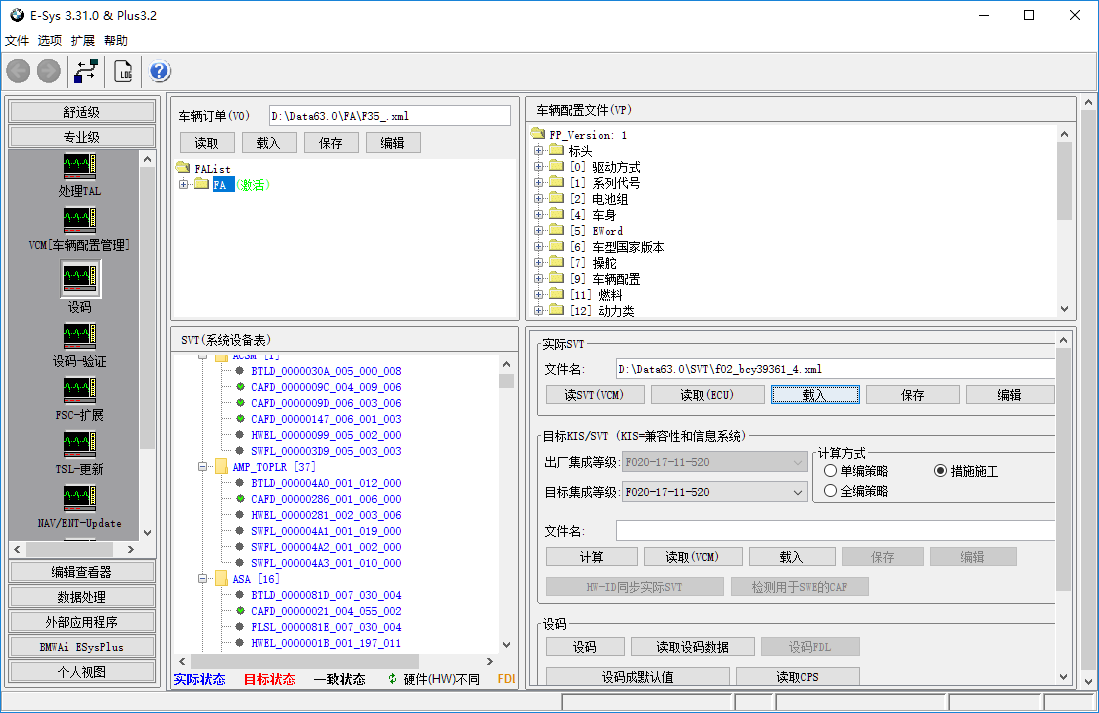Click the black dot beside BTLD_0000030A_005_000_008
Image resolution: width=1099 pixels, height=713 pixels.
[240, 371]
